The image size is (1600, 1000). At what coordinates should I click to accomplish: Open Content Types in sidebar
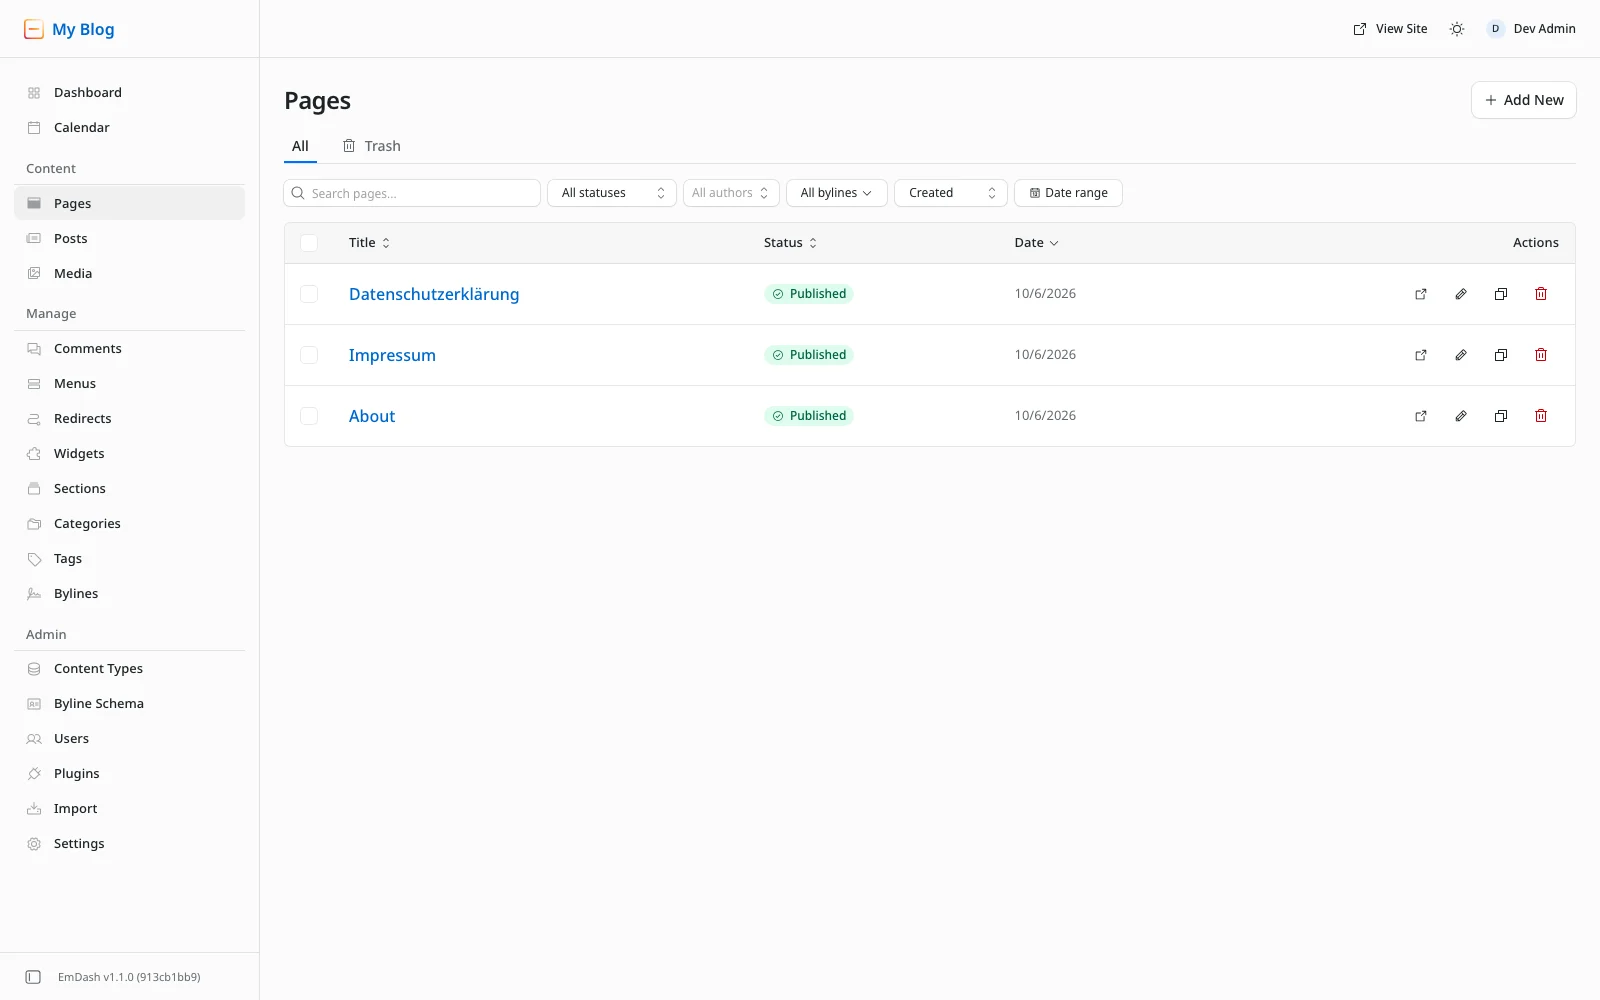point(129,668)
